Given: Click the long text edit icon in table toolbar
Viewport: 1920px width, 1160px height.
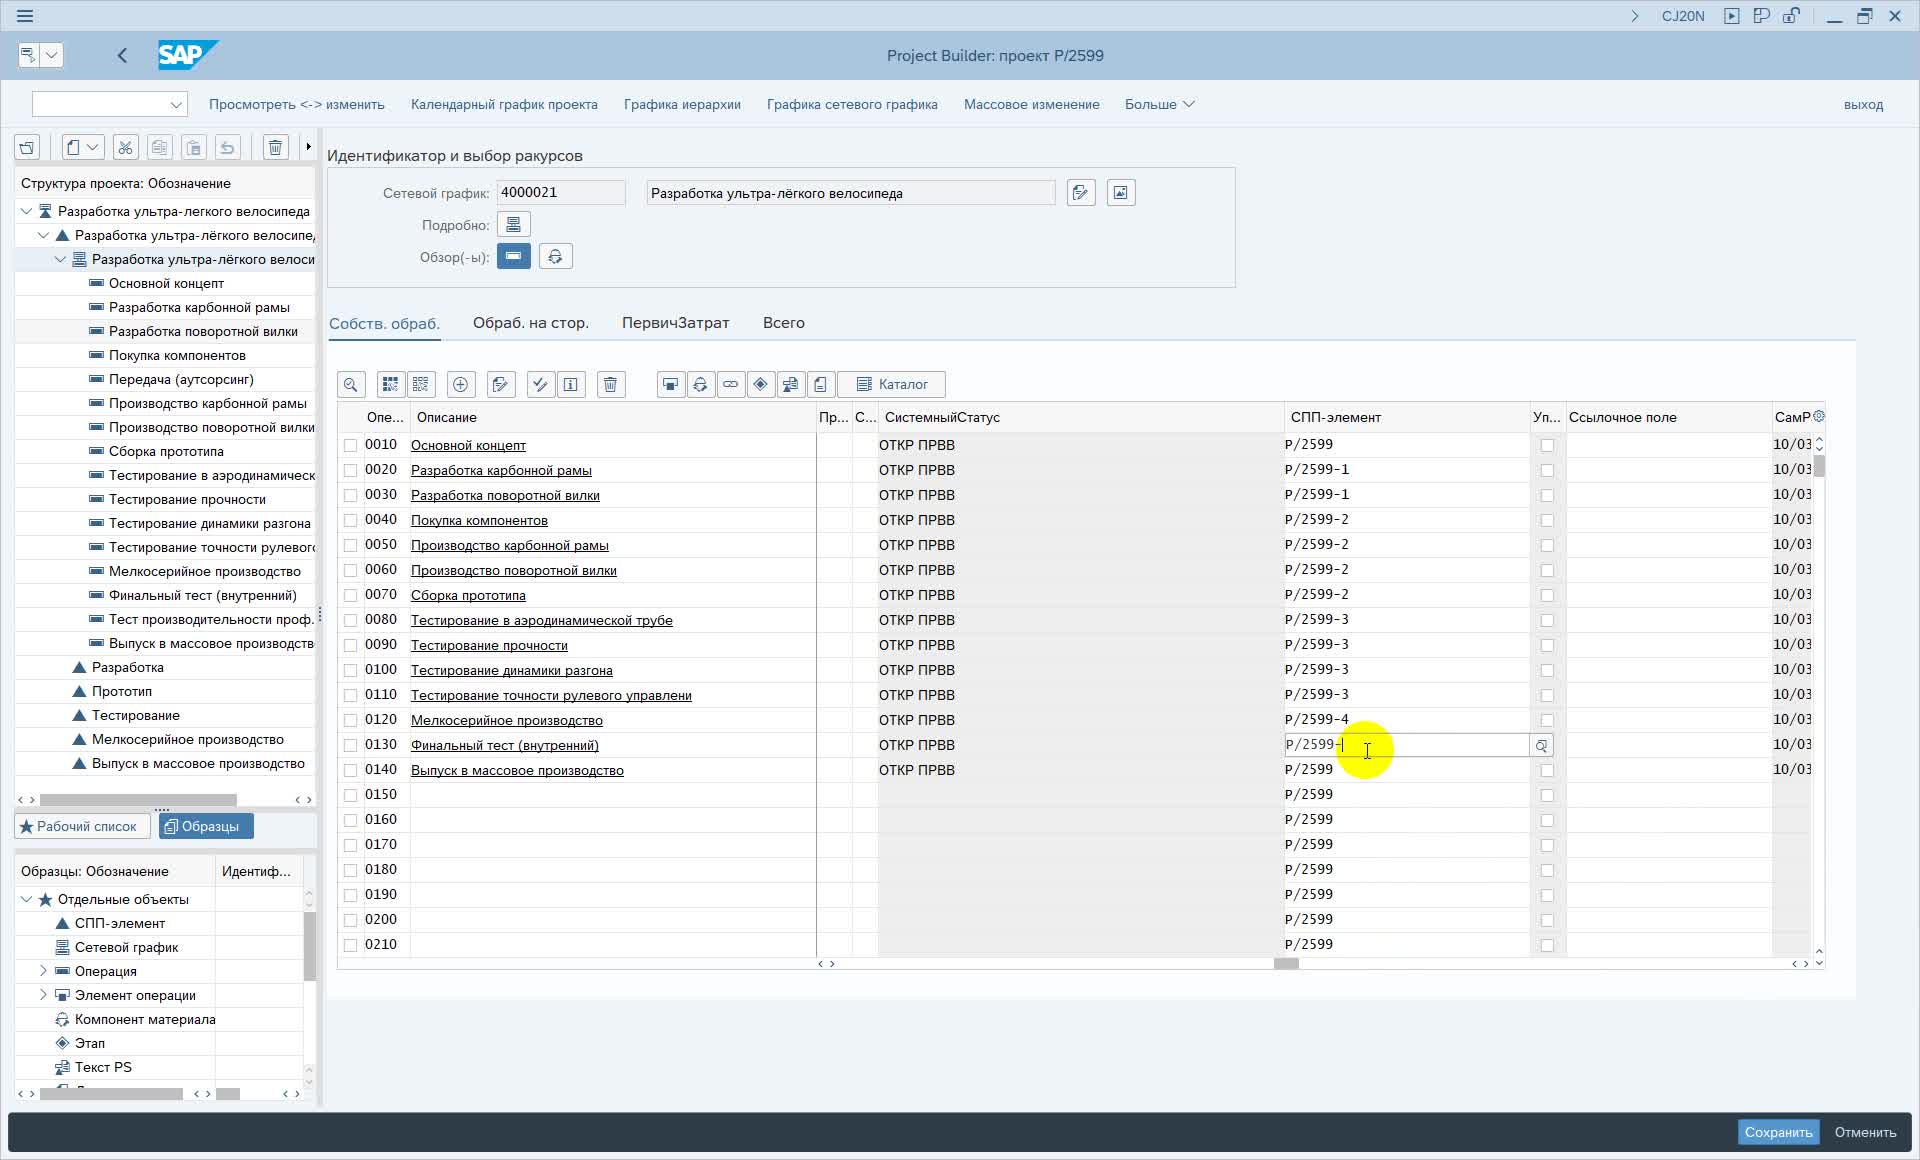Looking at the screenshot, I should pyautogui.click(x=500, y=385).
